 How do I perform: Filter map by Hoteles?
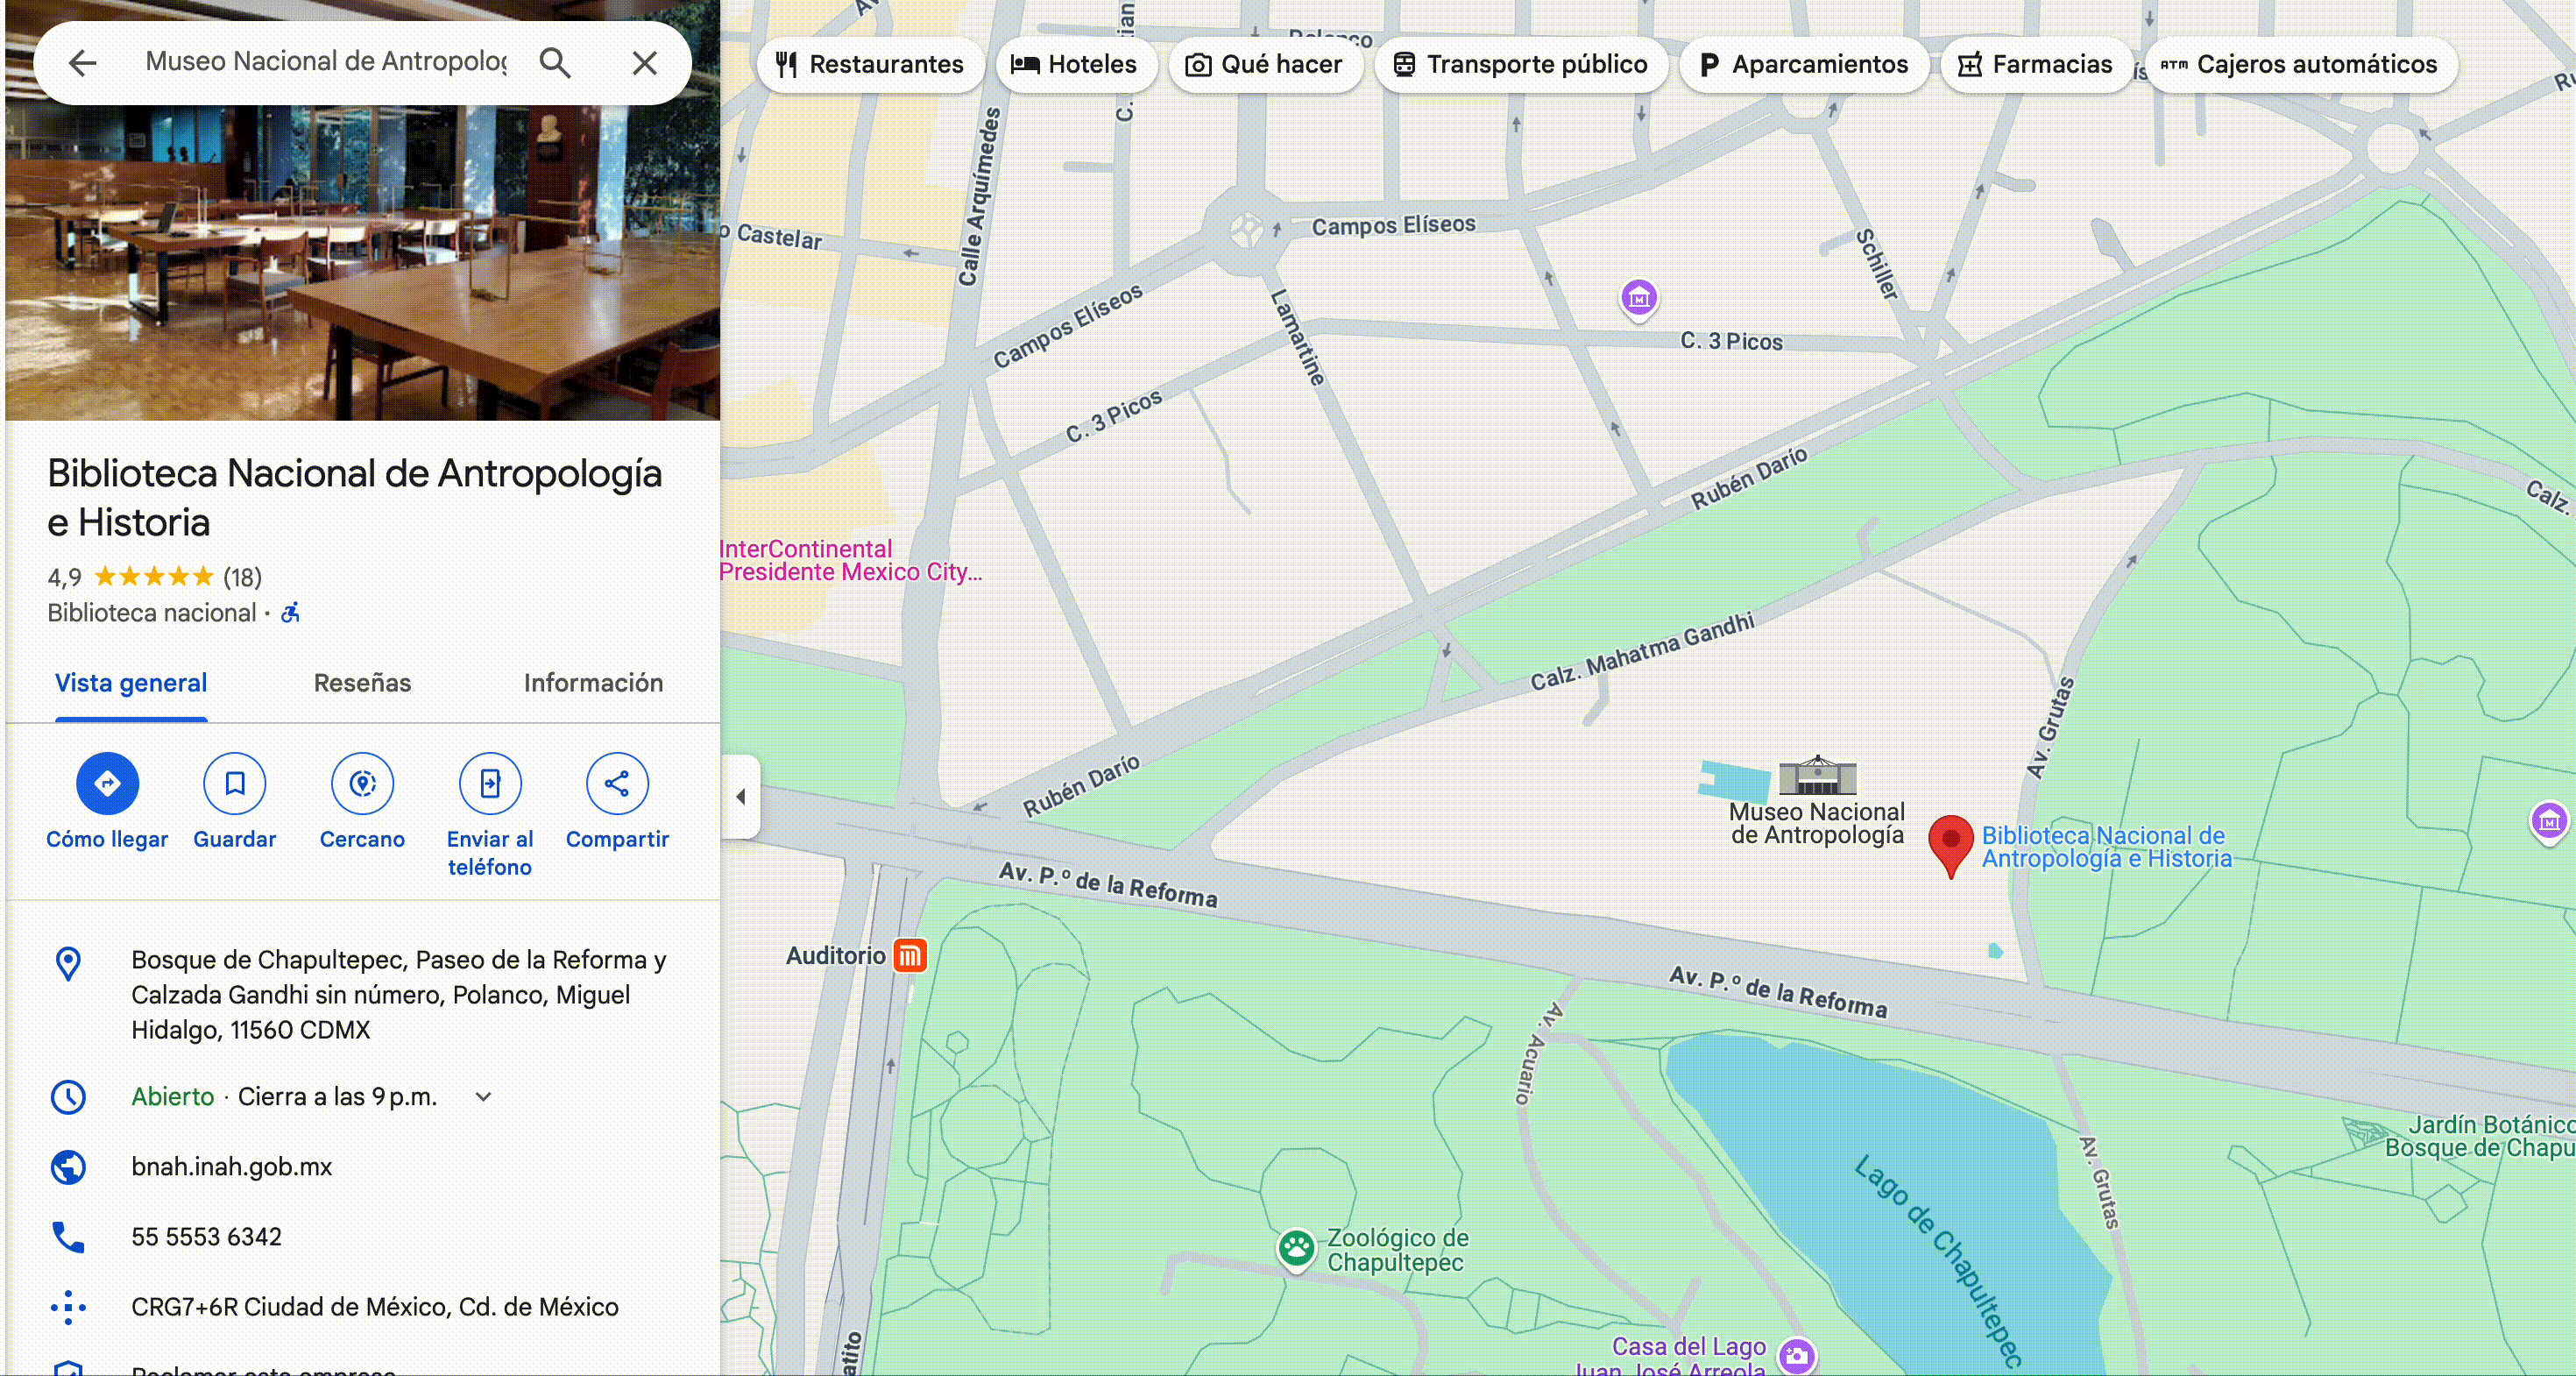(x=1075, y=64)
